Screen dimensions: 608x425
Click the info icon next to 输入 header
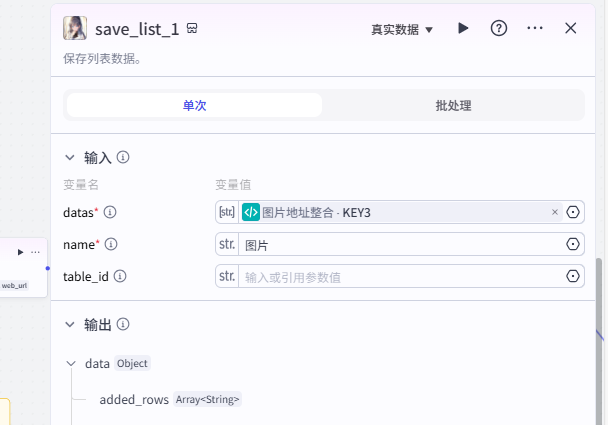(124, 157)
